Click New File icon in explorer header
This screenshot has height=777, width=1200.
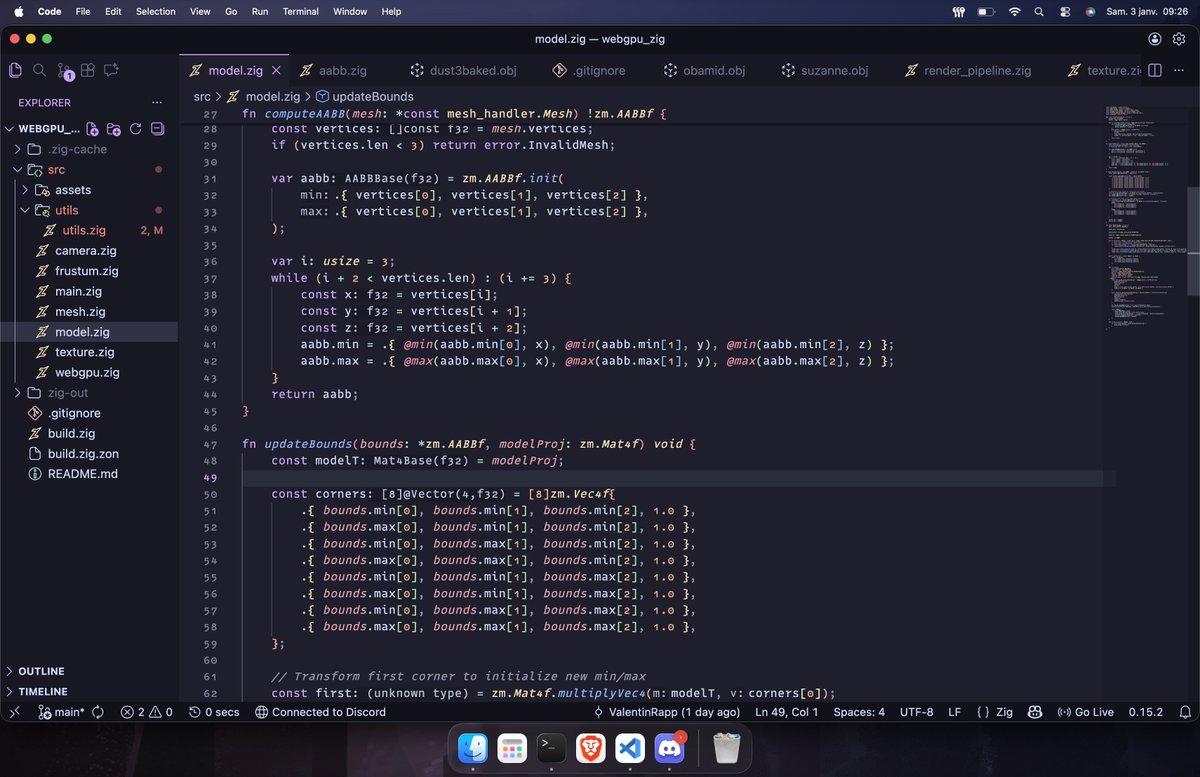[92, 129]
